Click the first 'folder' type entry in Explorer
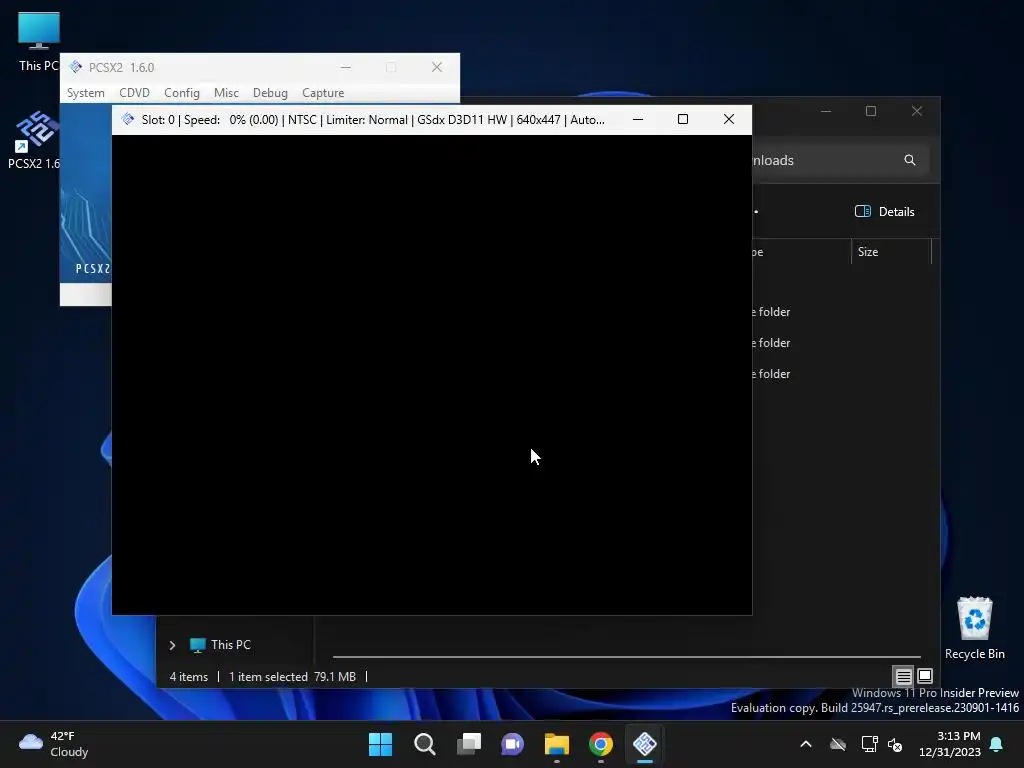This screenshot has width=1024, height=768. click(771, 312)
